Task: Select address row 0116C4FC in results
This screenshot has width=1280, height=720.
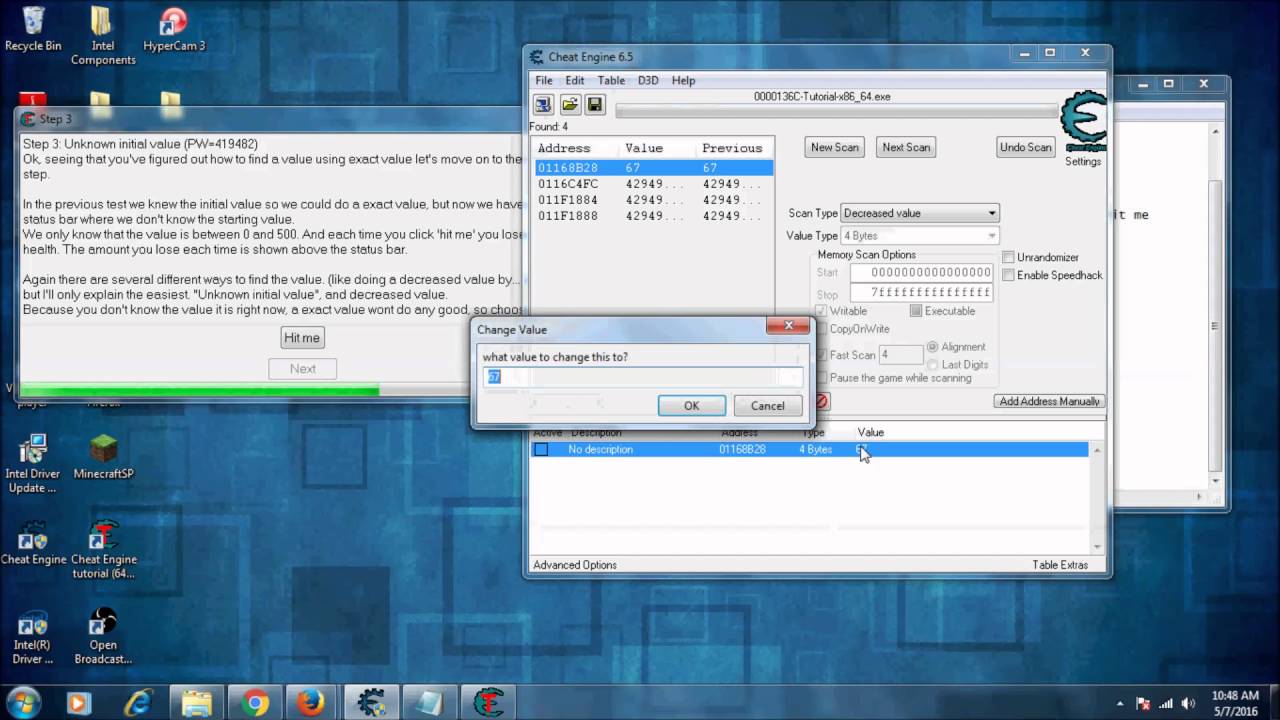Action: point(654,184)
